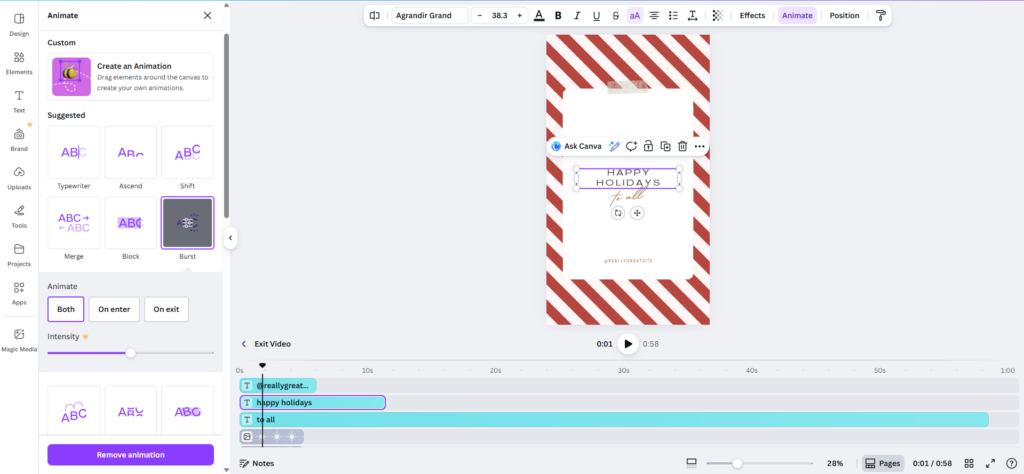Open the three-dot more options menu
The width and height of the screenshot is (1024, 474).
point(699,146)
